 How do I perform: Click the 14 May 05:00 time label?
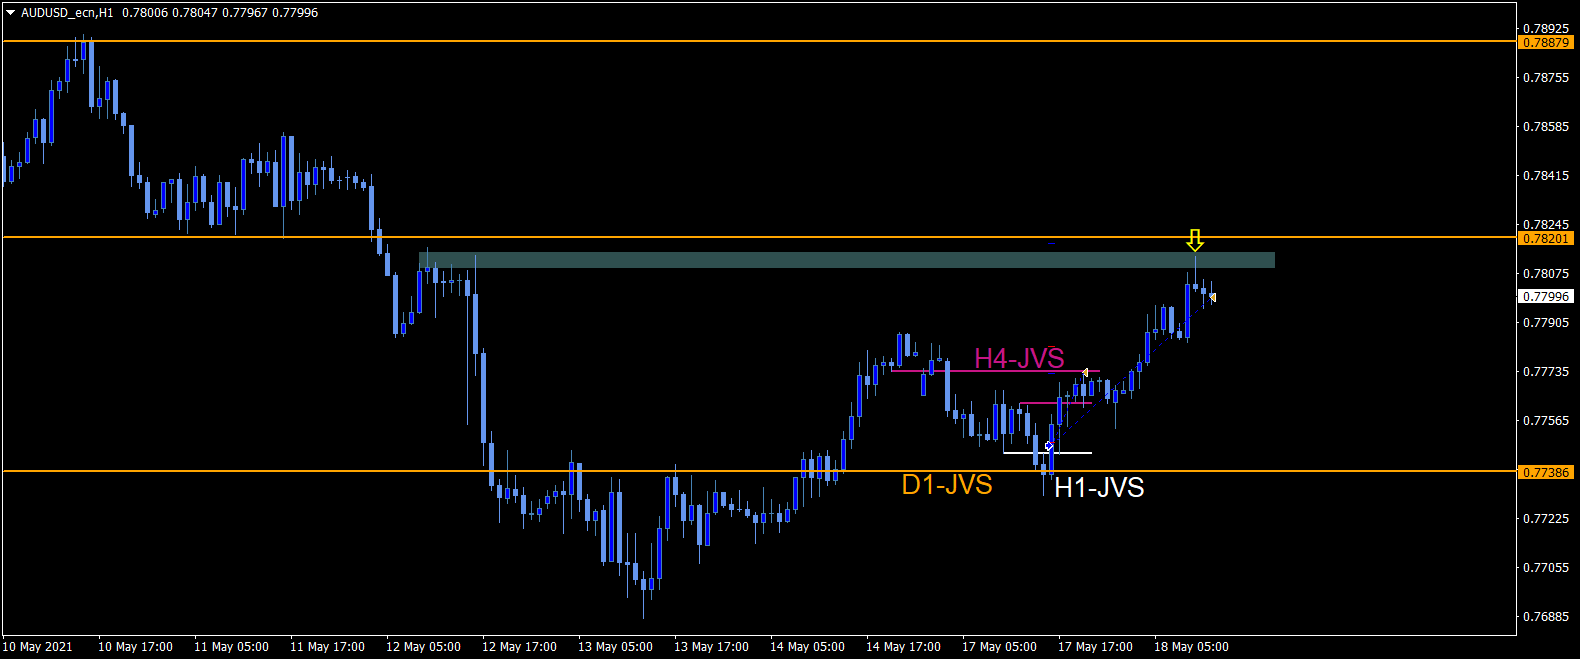[807, 647]
